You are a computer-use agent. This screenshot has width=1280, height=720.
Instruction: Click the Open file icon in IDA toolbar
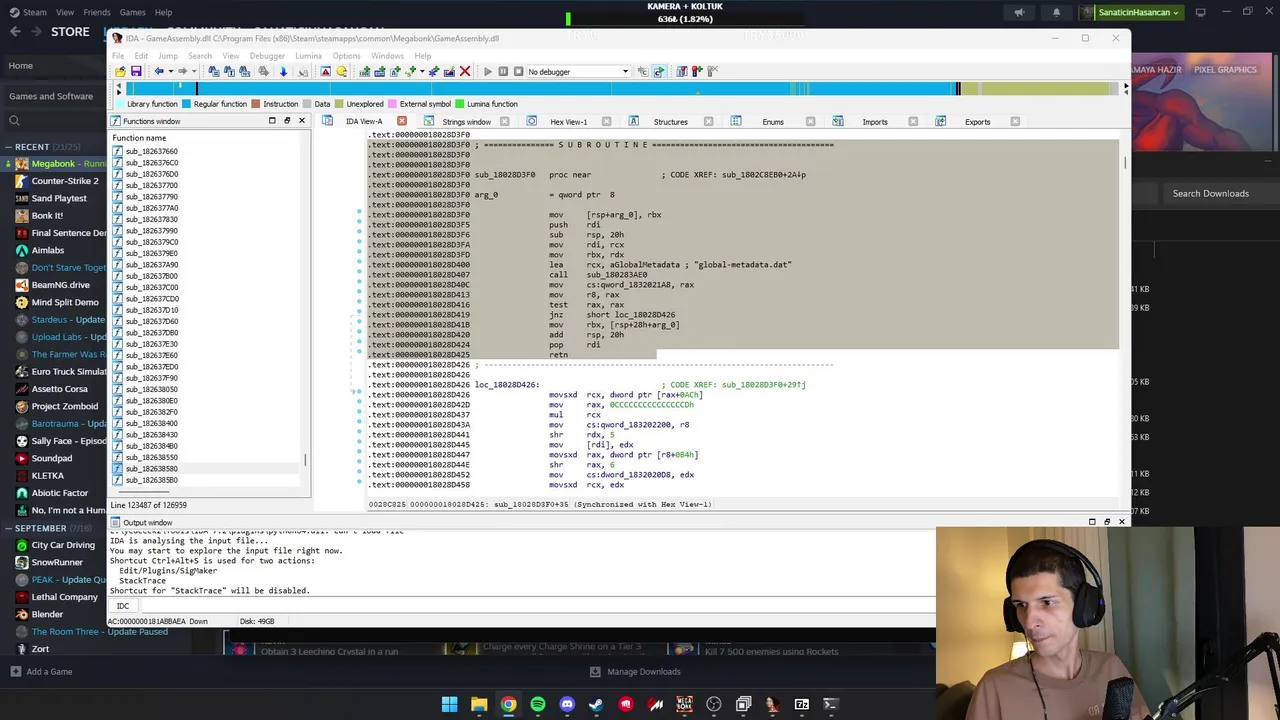[120, 71]
